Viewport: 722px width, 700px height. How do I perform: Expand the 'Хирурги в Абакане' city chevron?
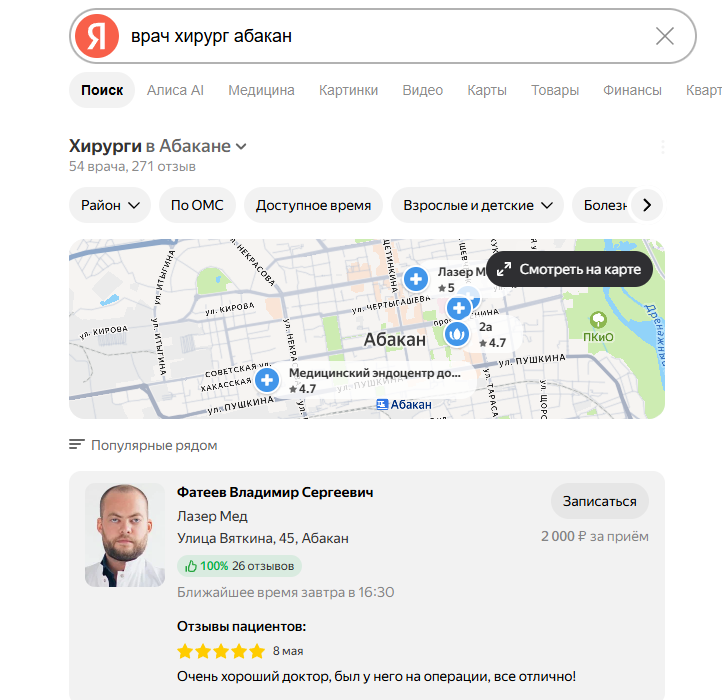coord(241,147)
